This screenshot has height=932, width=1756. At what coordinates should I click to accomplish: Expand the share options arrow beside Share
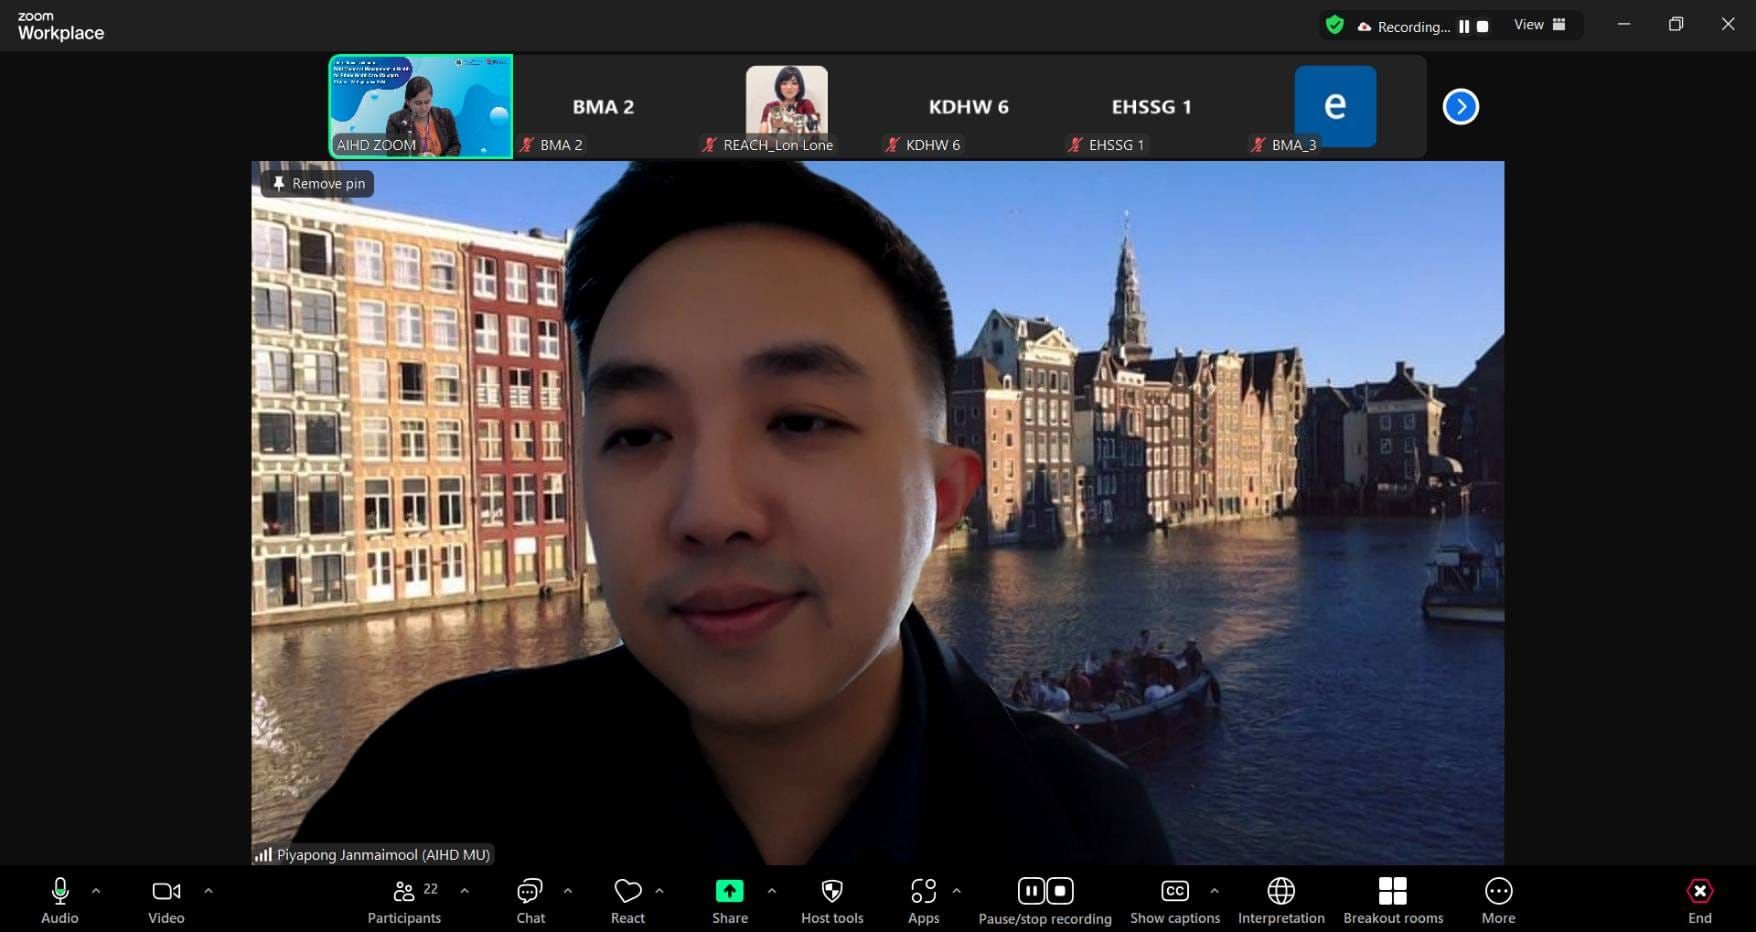[x=771, y=890]
